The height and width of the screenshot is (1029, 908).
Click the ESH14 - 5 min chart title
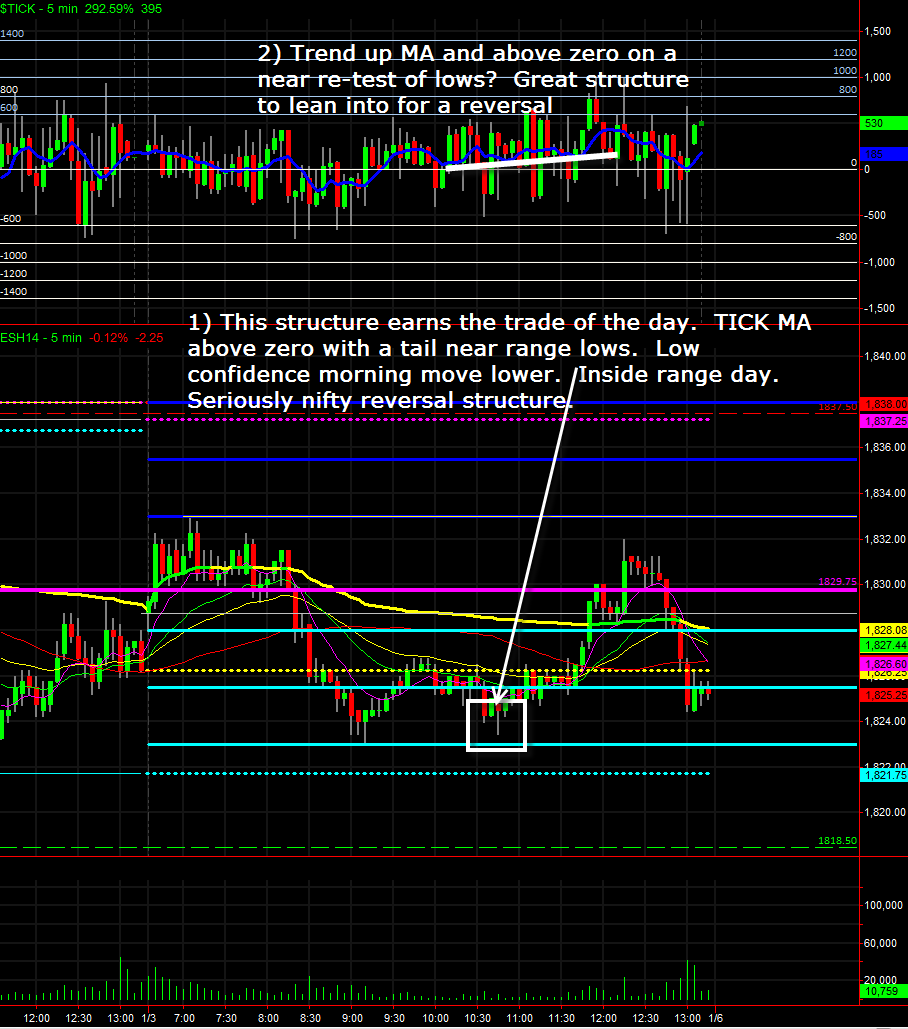pos(41,338)
